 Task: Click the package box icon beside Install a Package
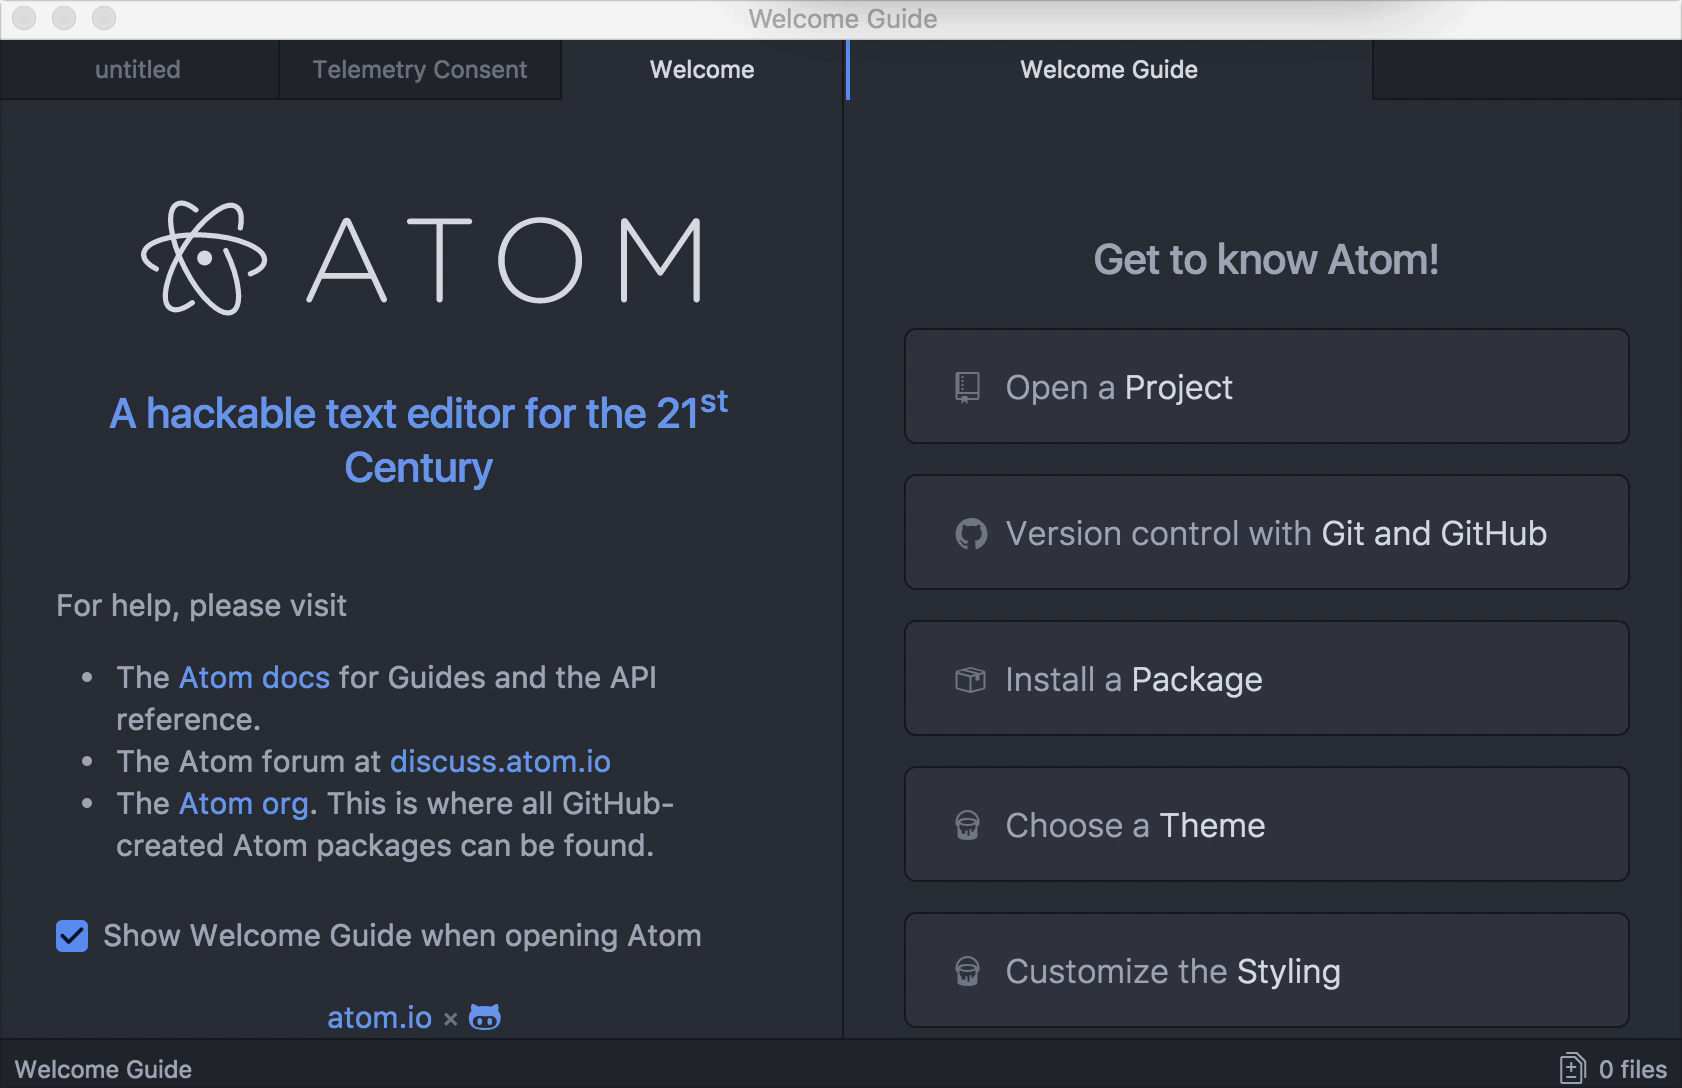[970, 680]
